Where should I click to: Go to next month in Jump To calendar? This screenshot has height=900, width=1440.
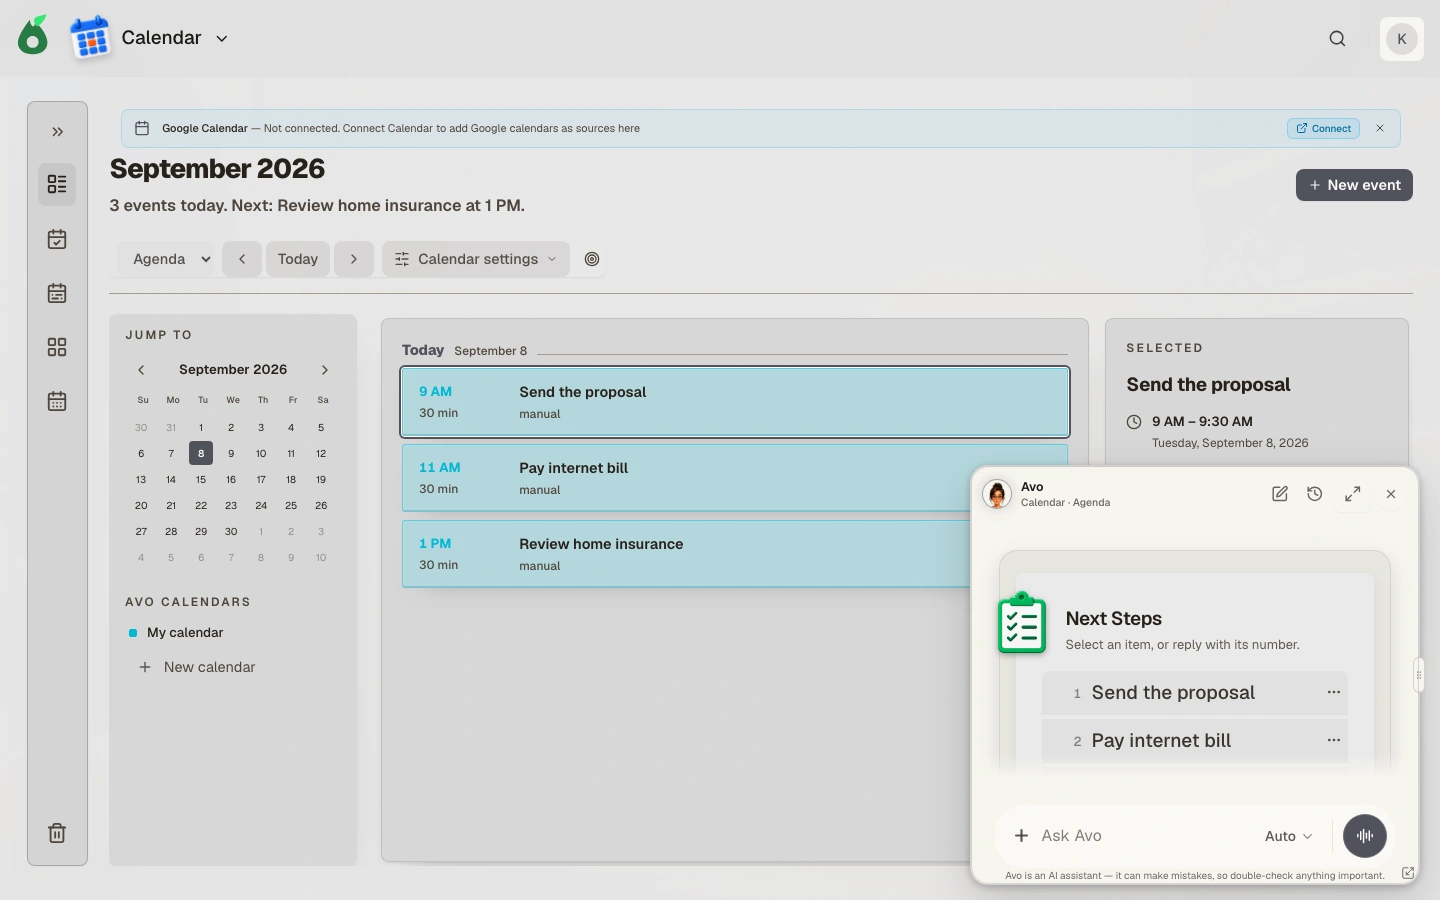click(x=325, y=370)
